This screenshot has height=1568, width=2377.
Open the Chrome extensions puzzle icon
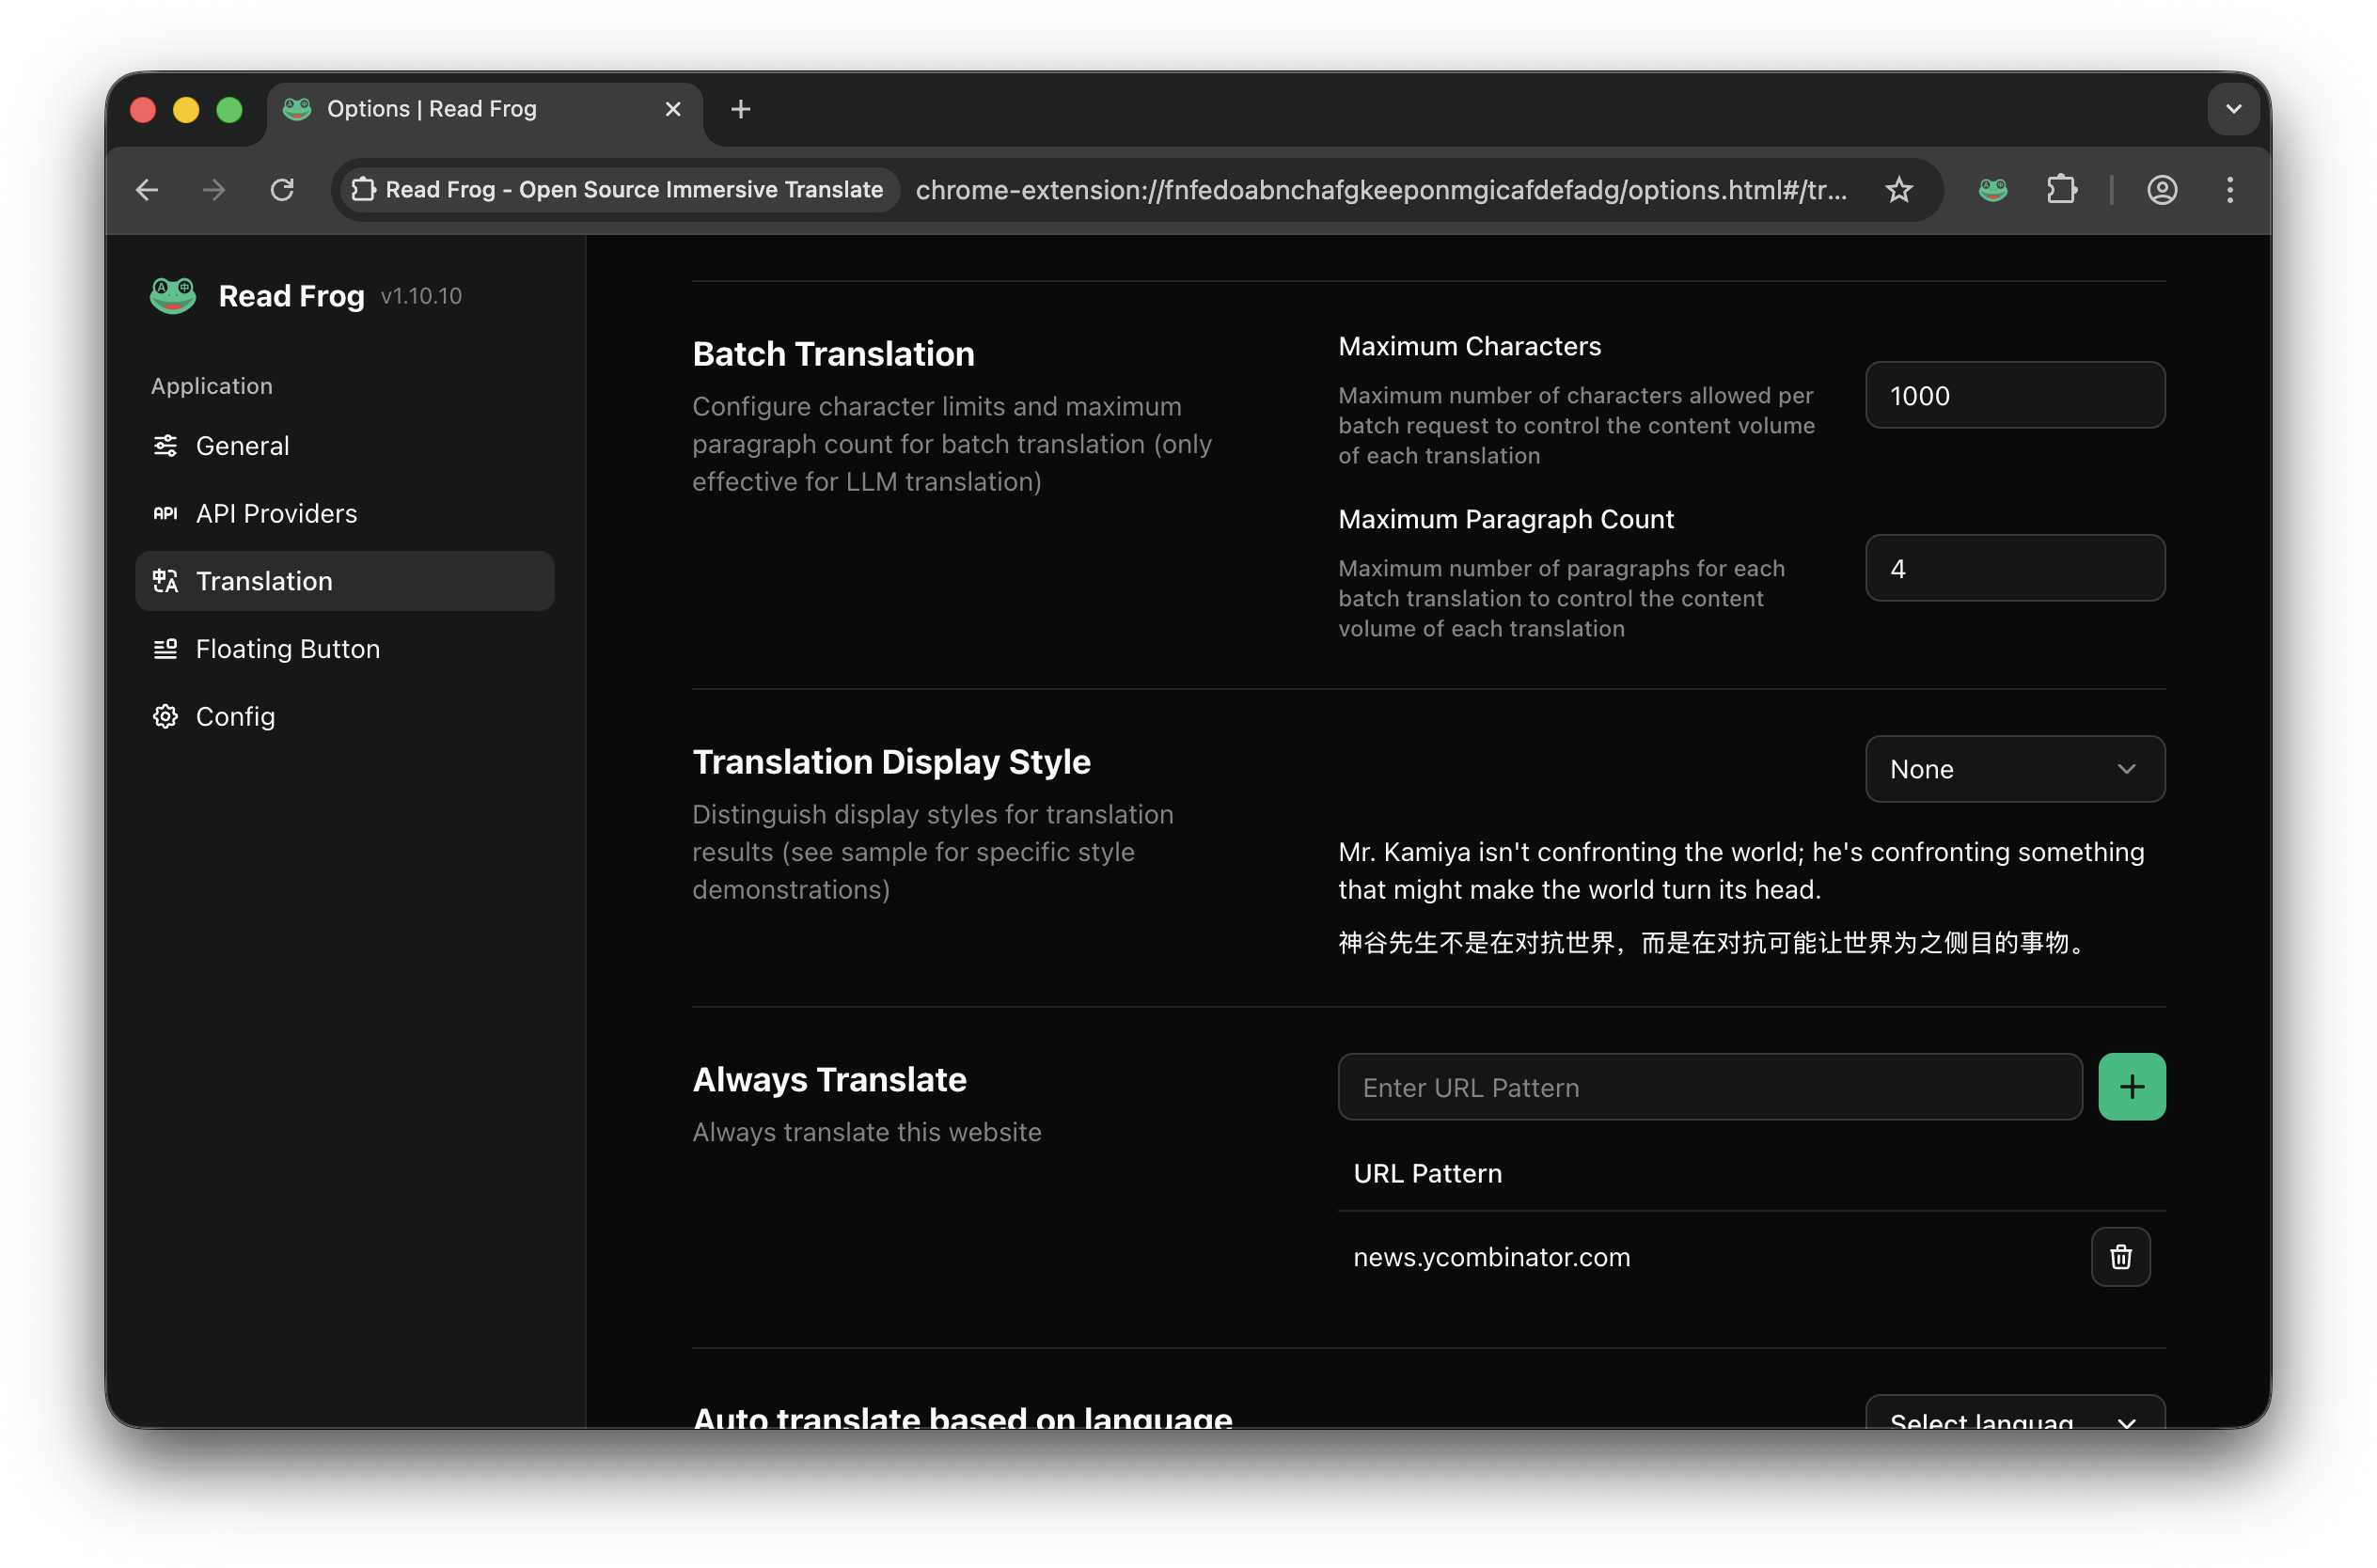(2061, 190)
